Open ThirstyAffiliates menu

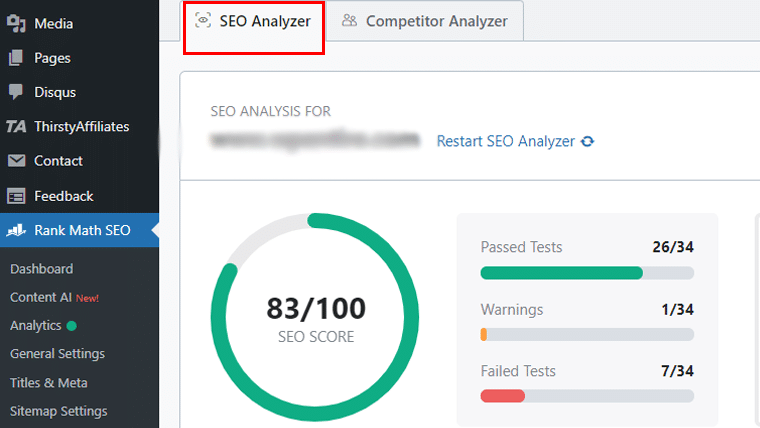pos(79,127)
